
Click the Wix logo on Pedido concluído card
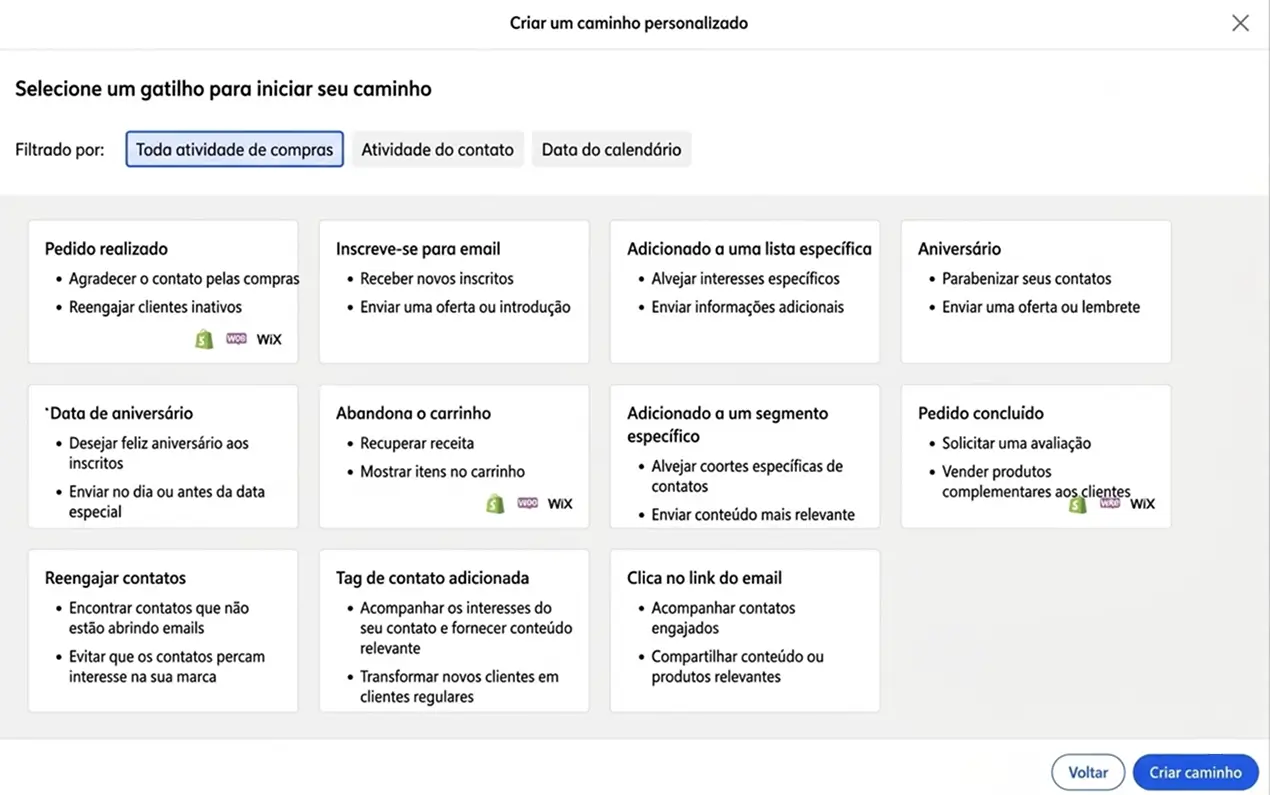pyautogui.click(x=1142, y=504)
